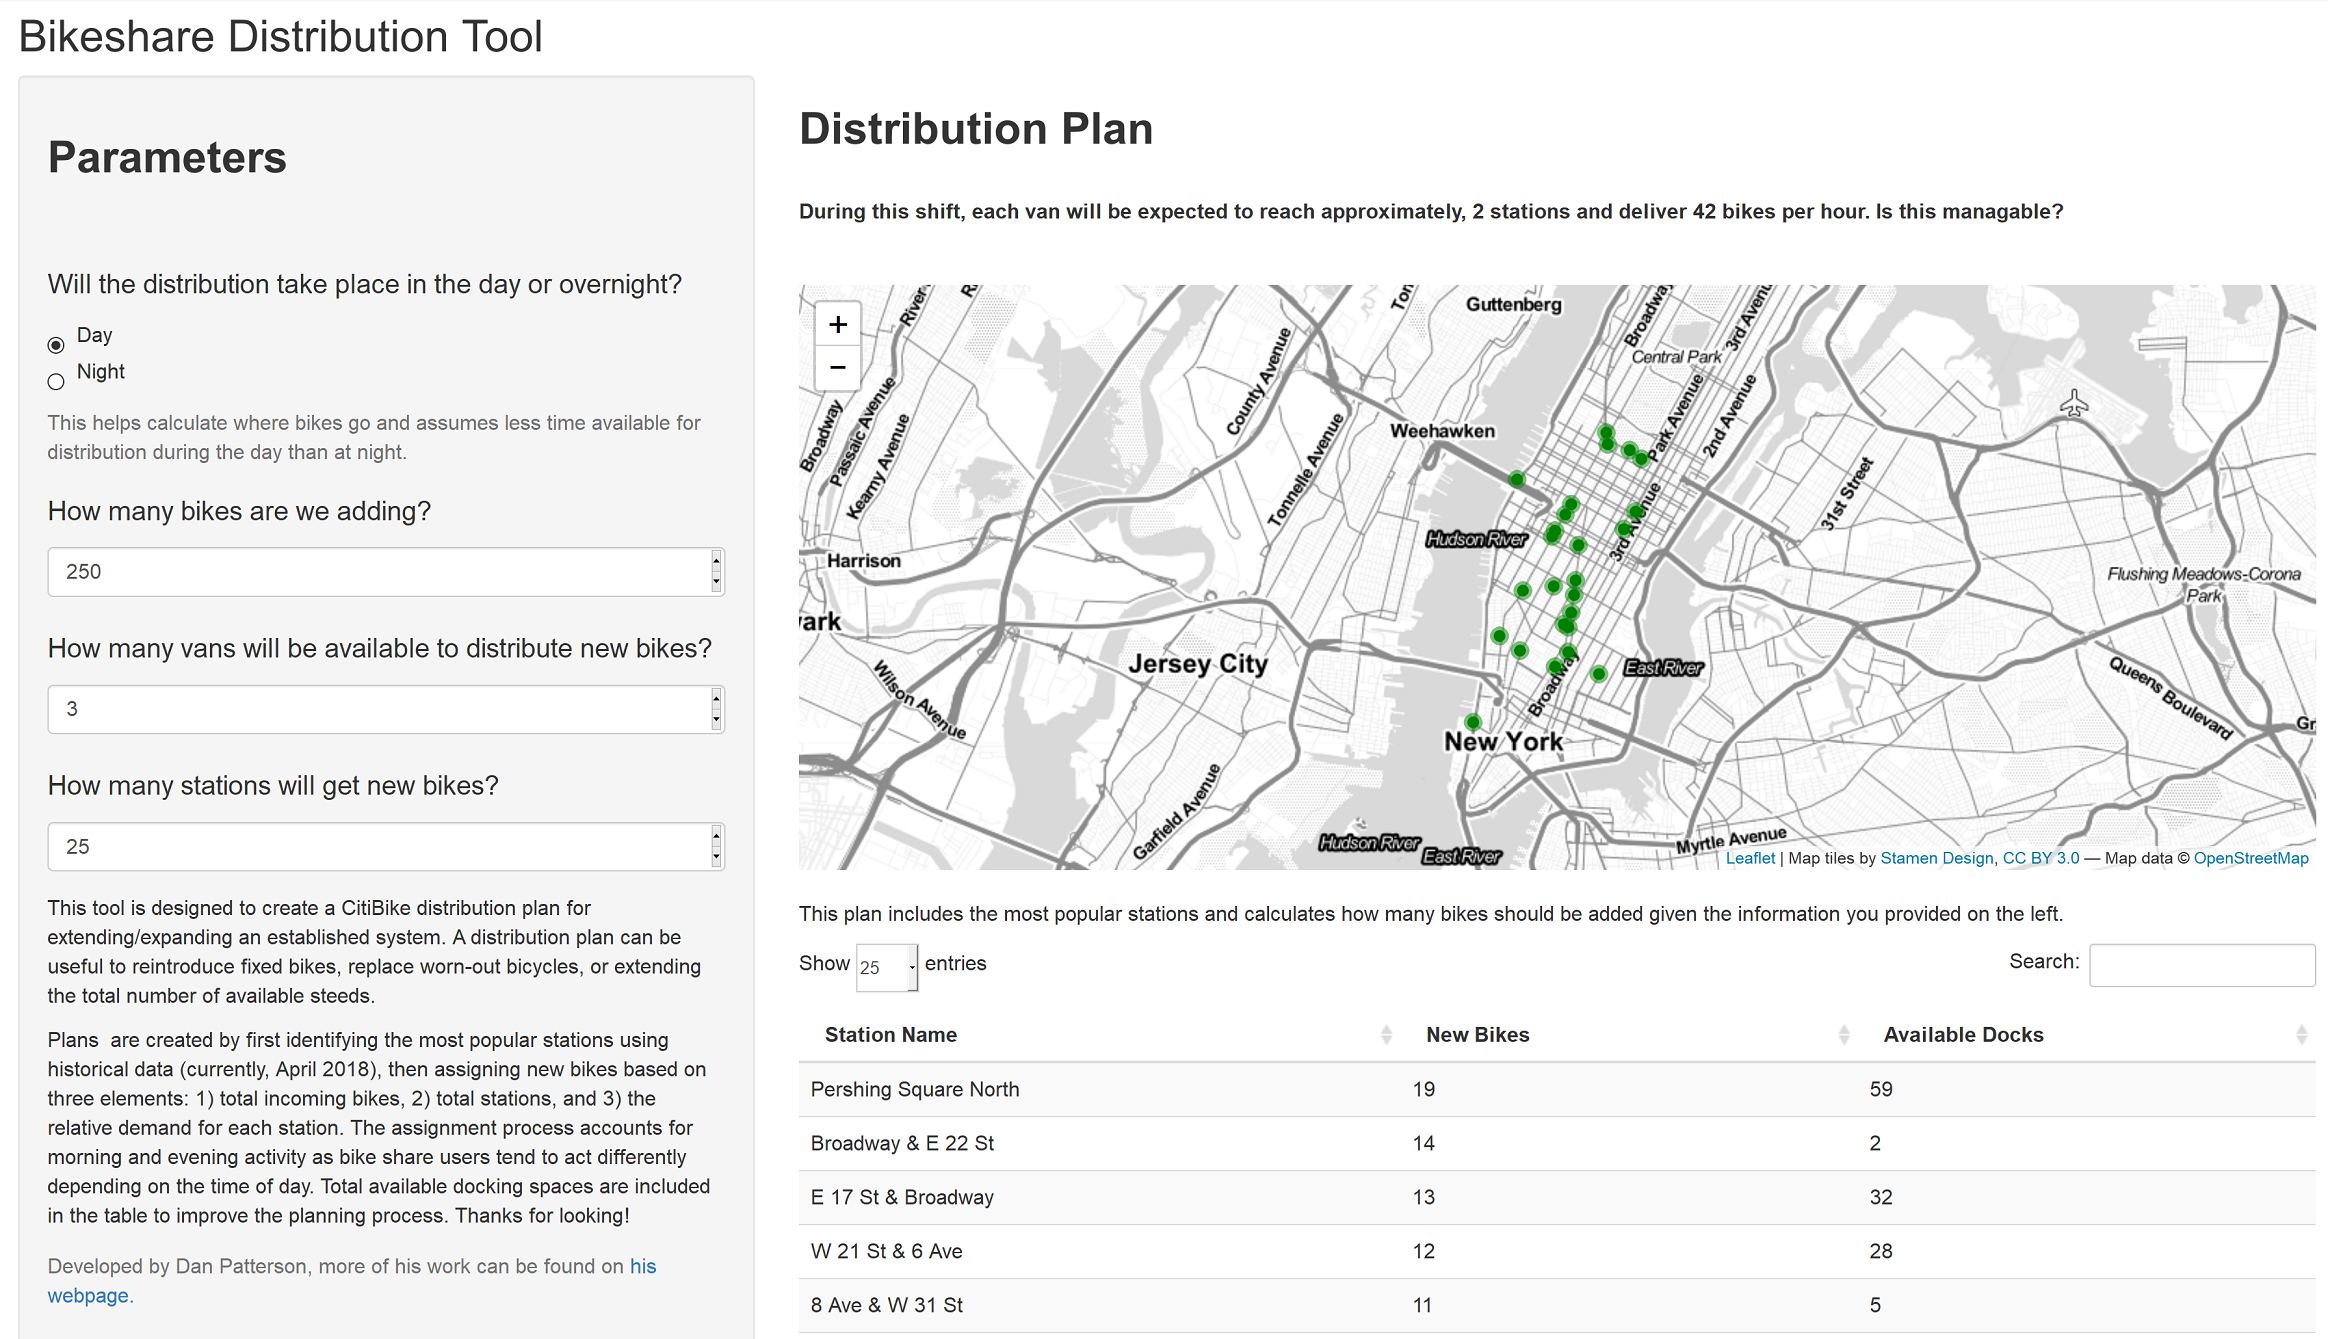Viewport: 2328px width, 1339px height.
Task: Click the green marker near the New York label
Action: tap(1473, 720)
